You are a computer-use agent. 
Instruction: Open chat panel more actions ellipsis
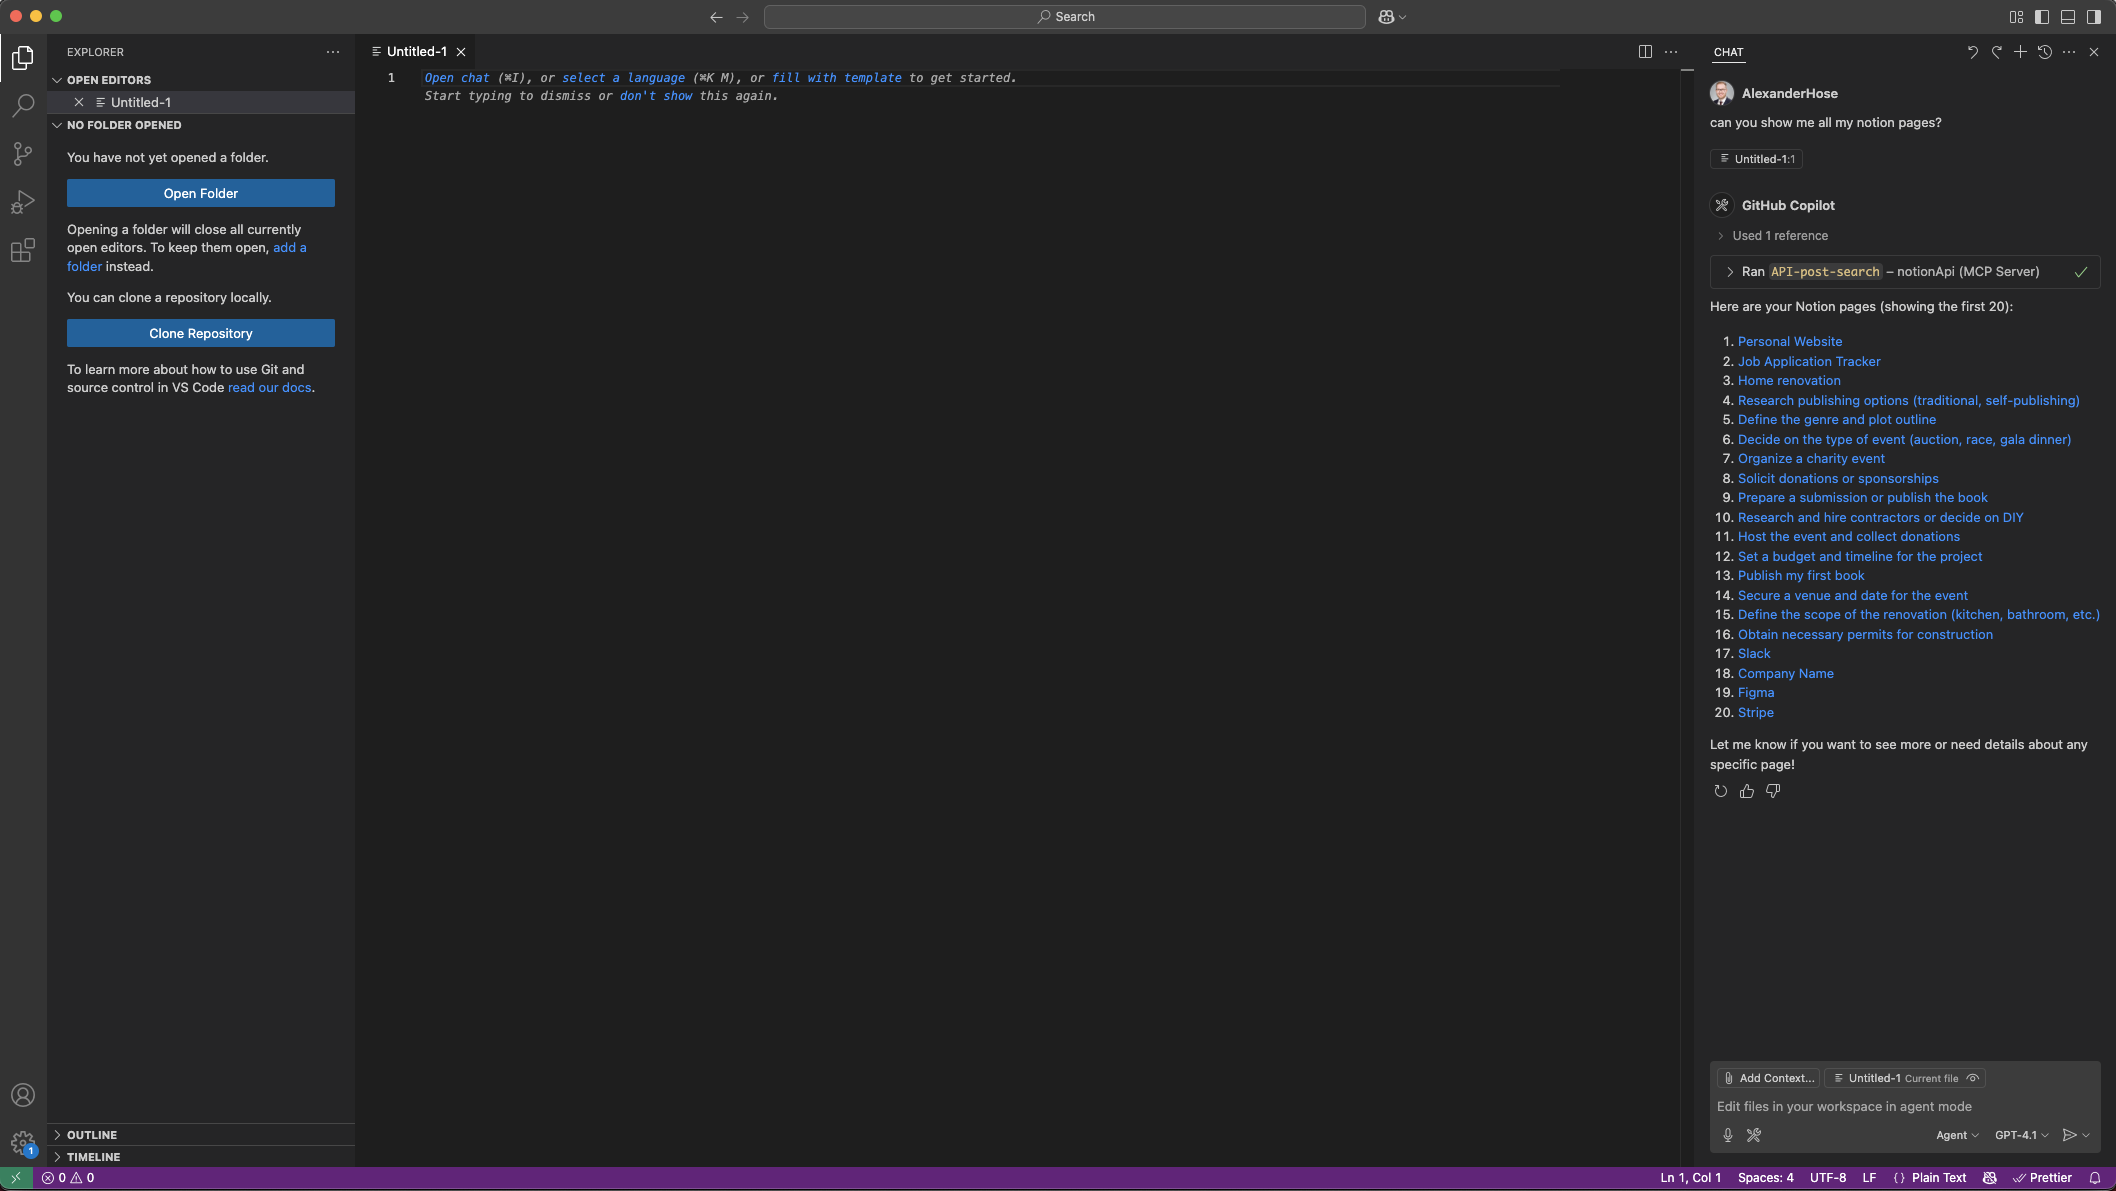point(2069,52)
